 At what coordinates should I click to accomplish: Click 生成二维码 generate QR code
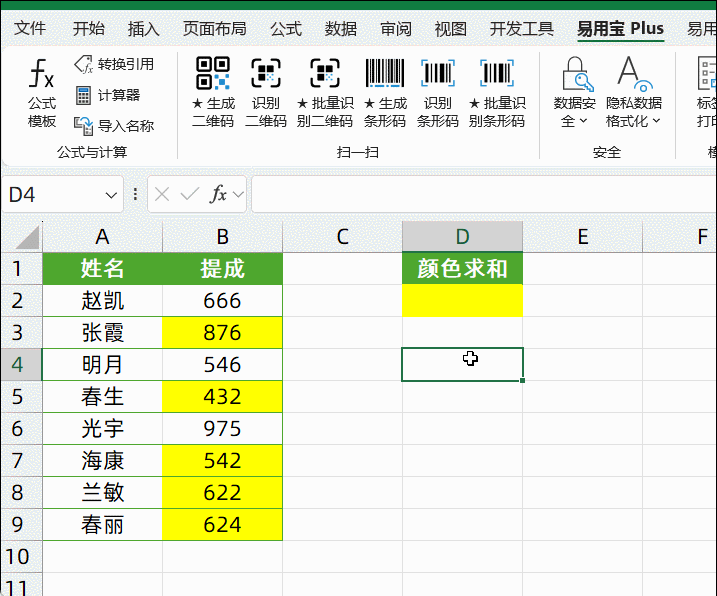(213, 92)
